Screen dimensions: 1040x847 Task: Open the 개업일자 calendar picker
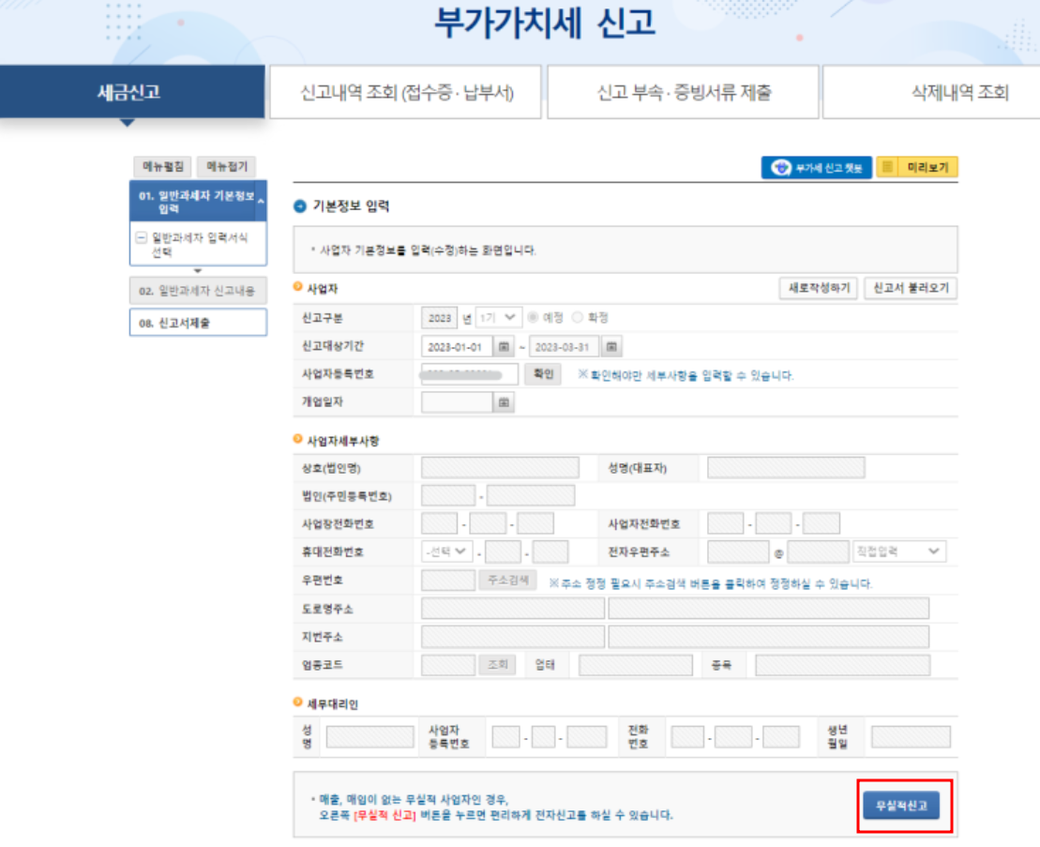pos(504,403)
